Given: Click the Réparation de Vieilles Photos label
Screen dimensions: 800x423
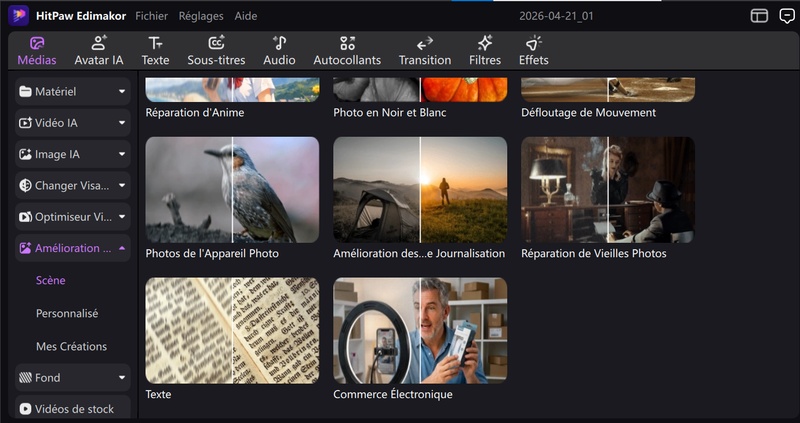Looking at the screenshot, I should (x=593, y=253).
